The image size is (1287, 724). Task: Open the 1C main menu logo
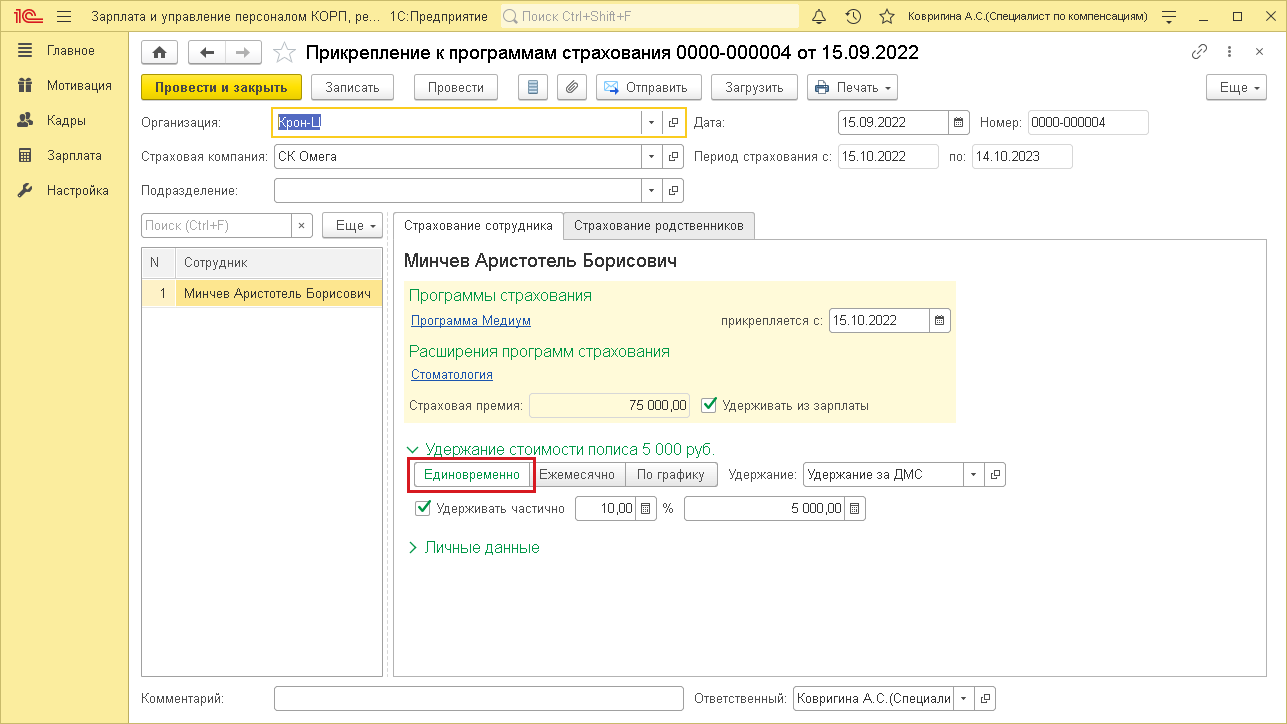pyautogui.click(x=27, y=17)
